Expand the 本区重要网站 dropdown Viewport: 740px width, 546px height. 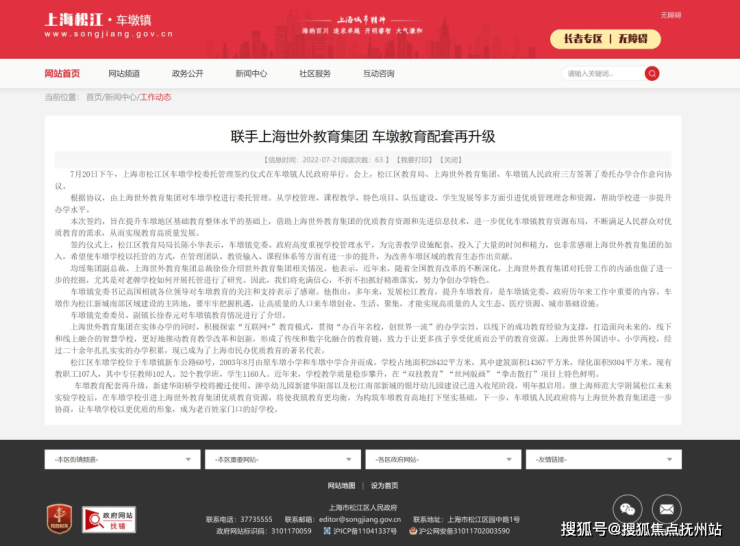coord(283,459)
